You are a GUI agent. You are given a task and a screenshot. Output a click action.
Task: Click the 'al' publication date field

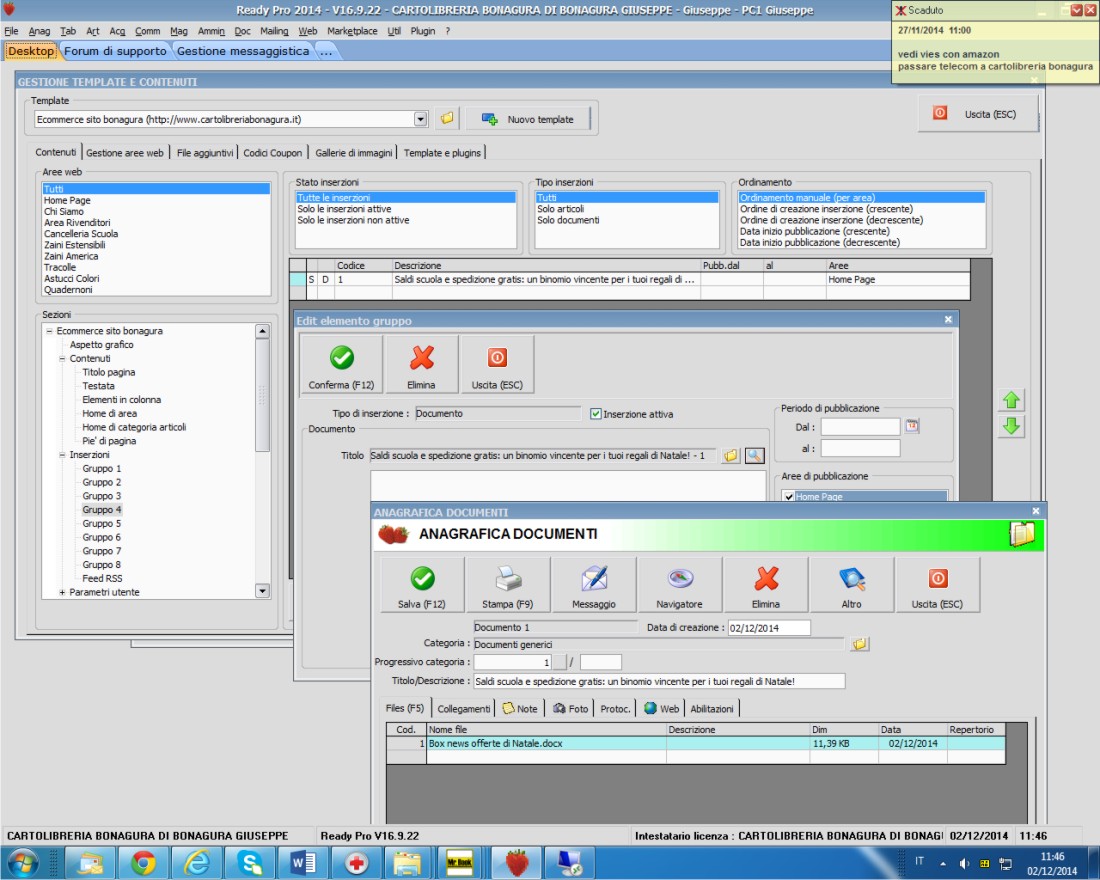(x=860, y=448)
